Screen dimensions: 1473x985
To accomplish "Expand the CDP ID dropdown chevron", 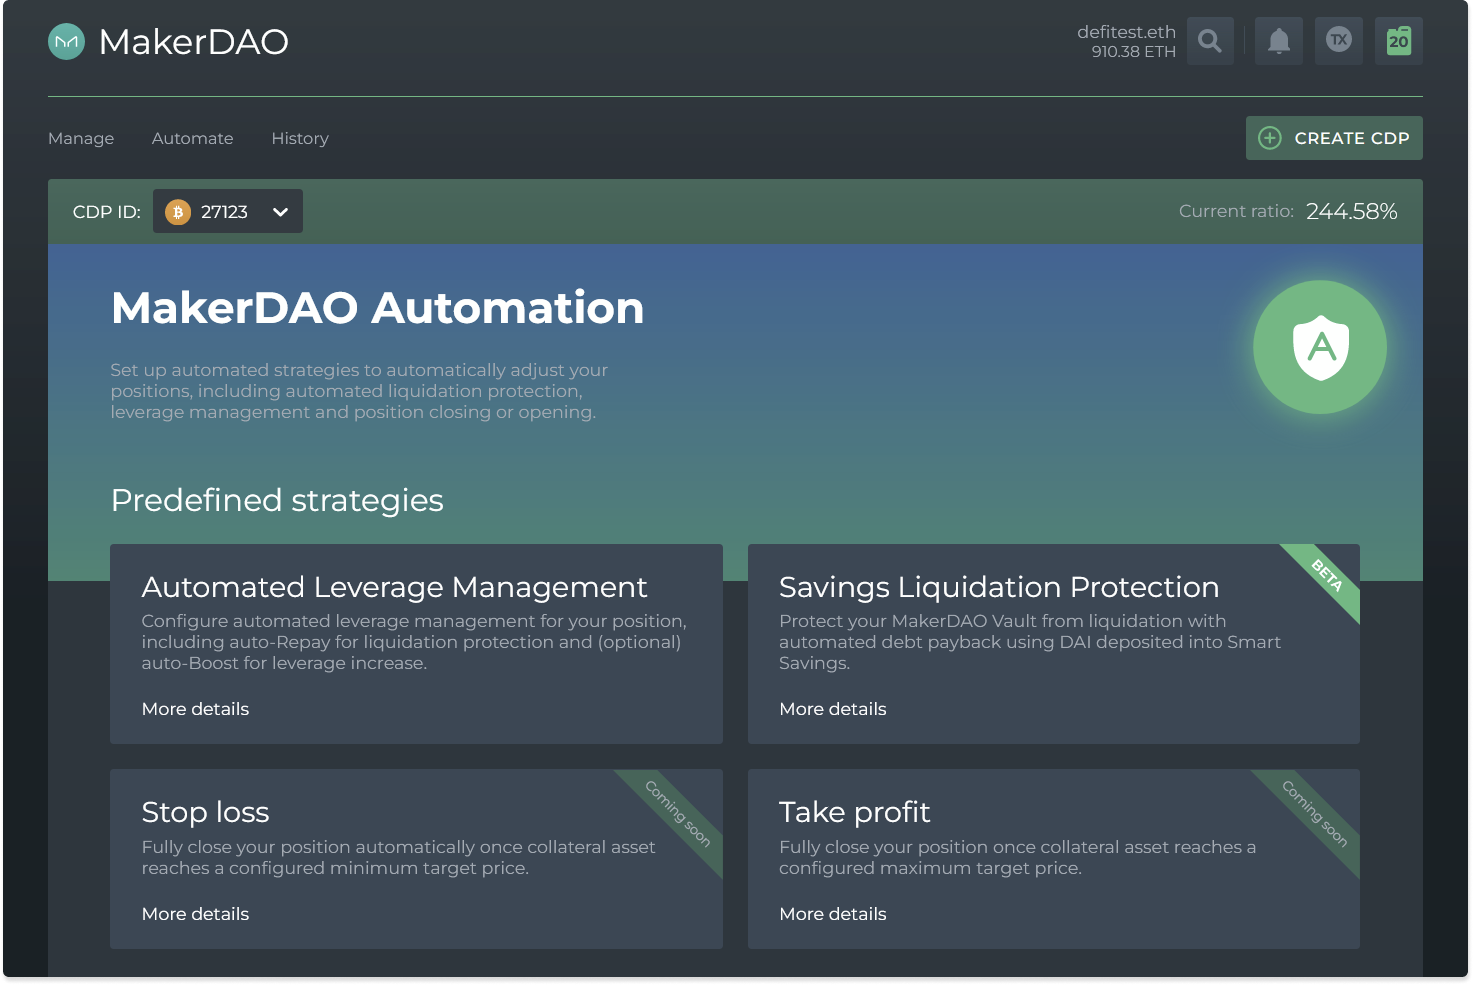I will (281, 212).
